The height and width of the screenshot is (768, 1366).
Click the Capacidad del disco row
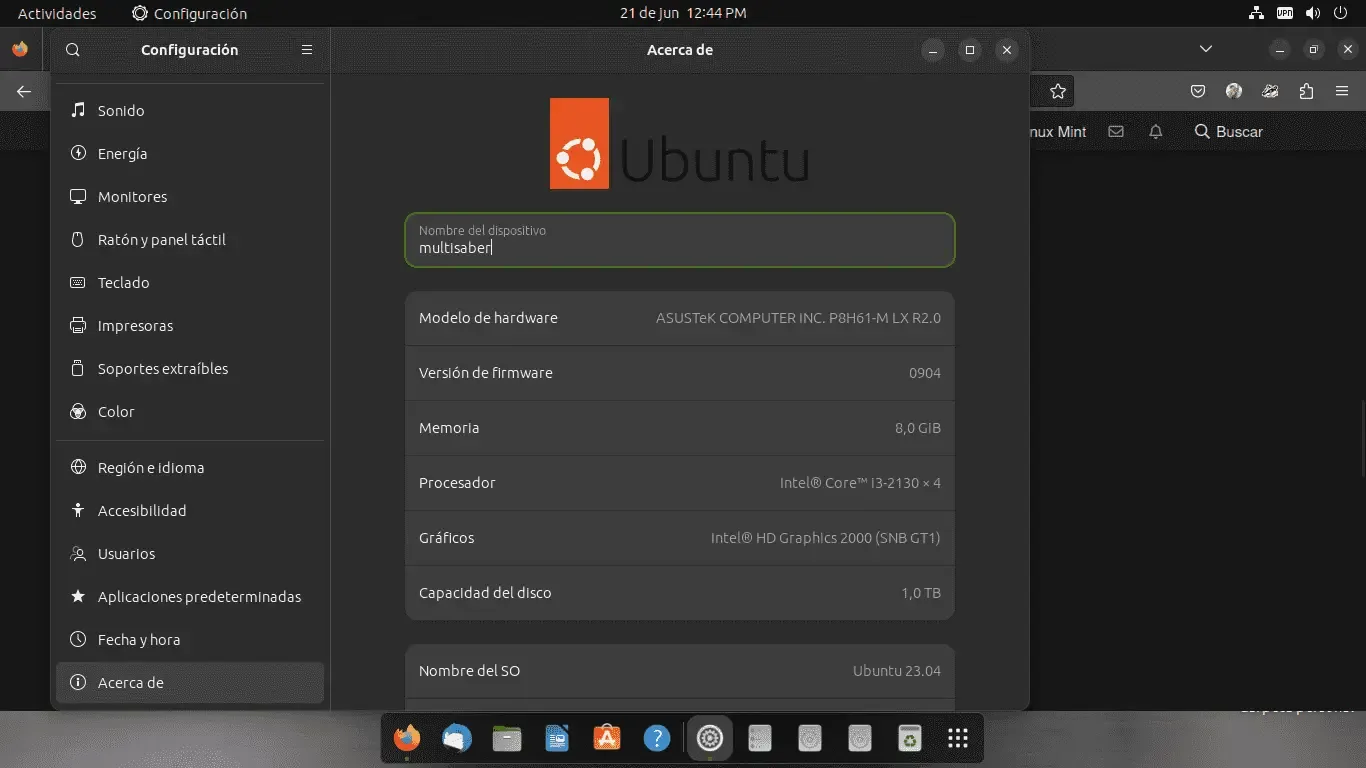coord(680,593)
